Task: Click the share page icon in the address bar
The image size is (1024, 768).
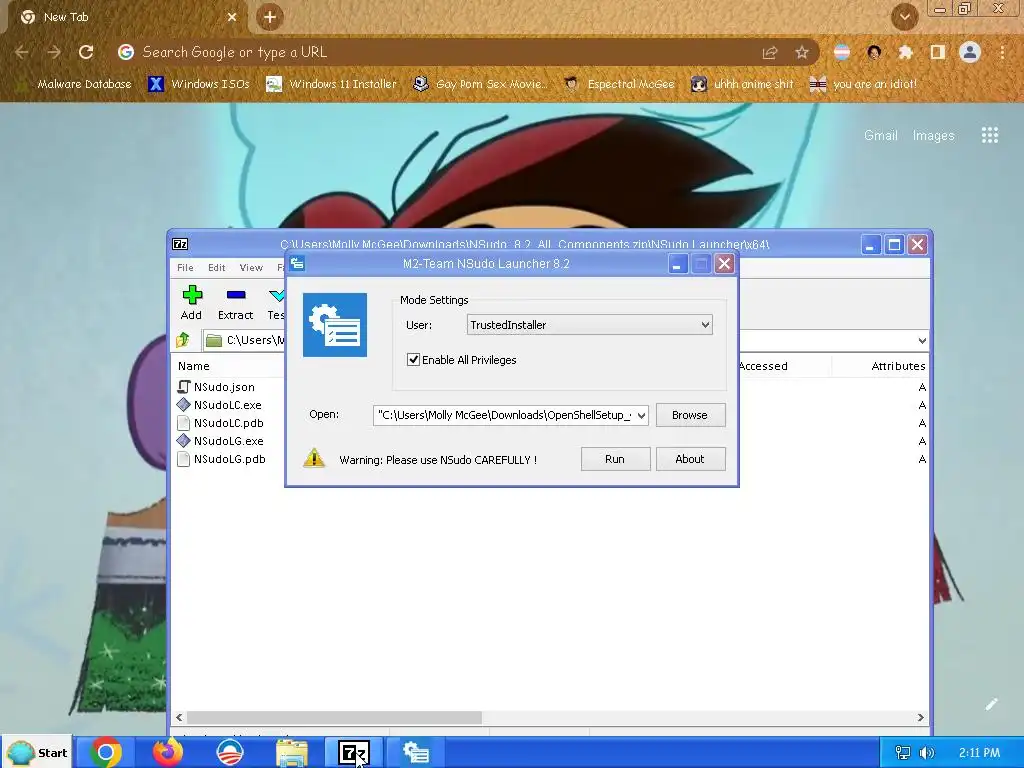Action: [770, 52]
